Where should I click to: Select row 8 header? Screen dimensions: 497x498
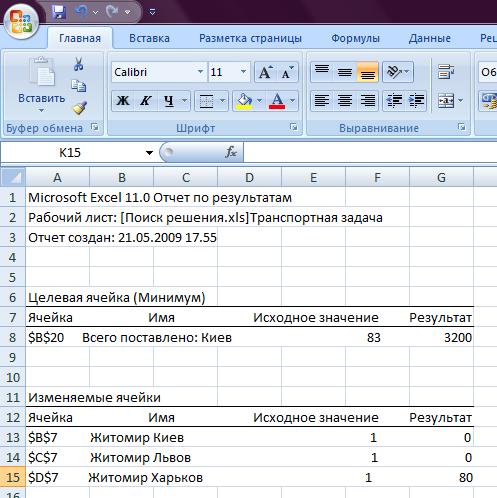[x=13, y=337]
